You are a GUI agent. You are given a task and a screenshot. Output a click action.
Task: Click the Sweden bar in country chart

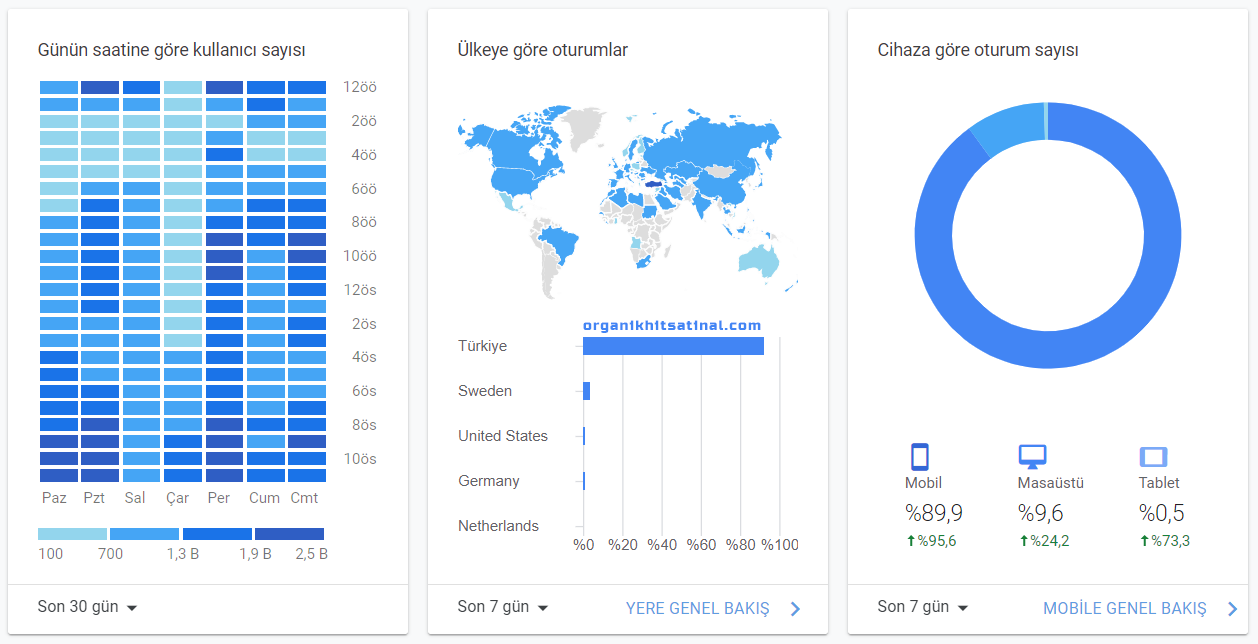(x=586, y=391)
